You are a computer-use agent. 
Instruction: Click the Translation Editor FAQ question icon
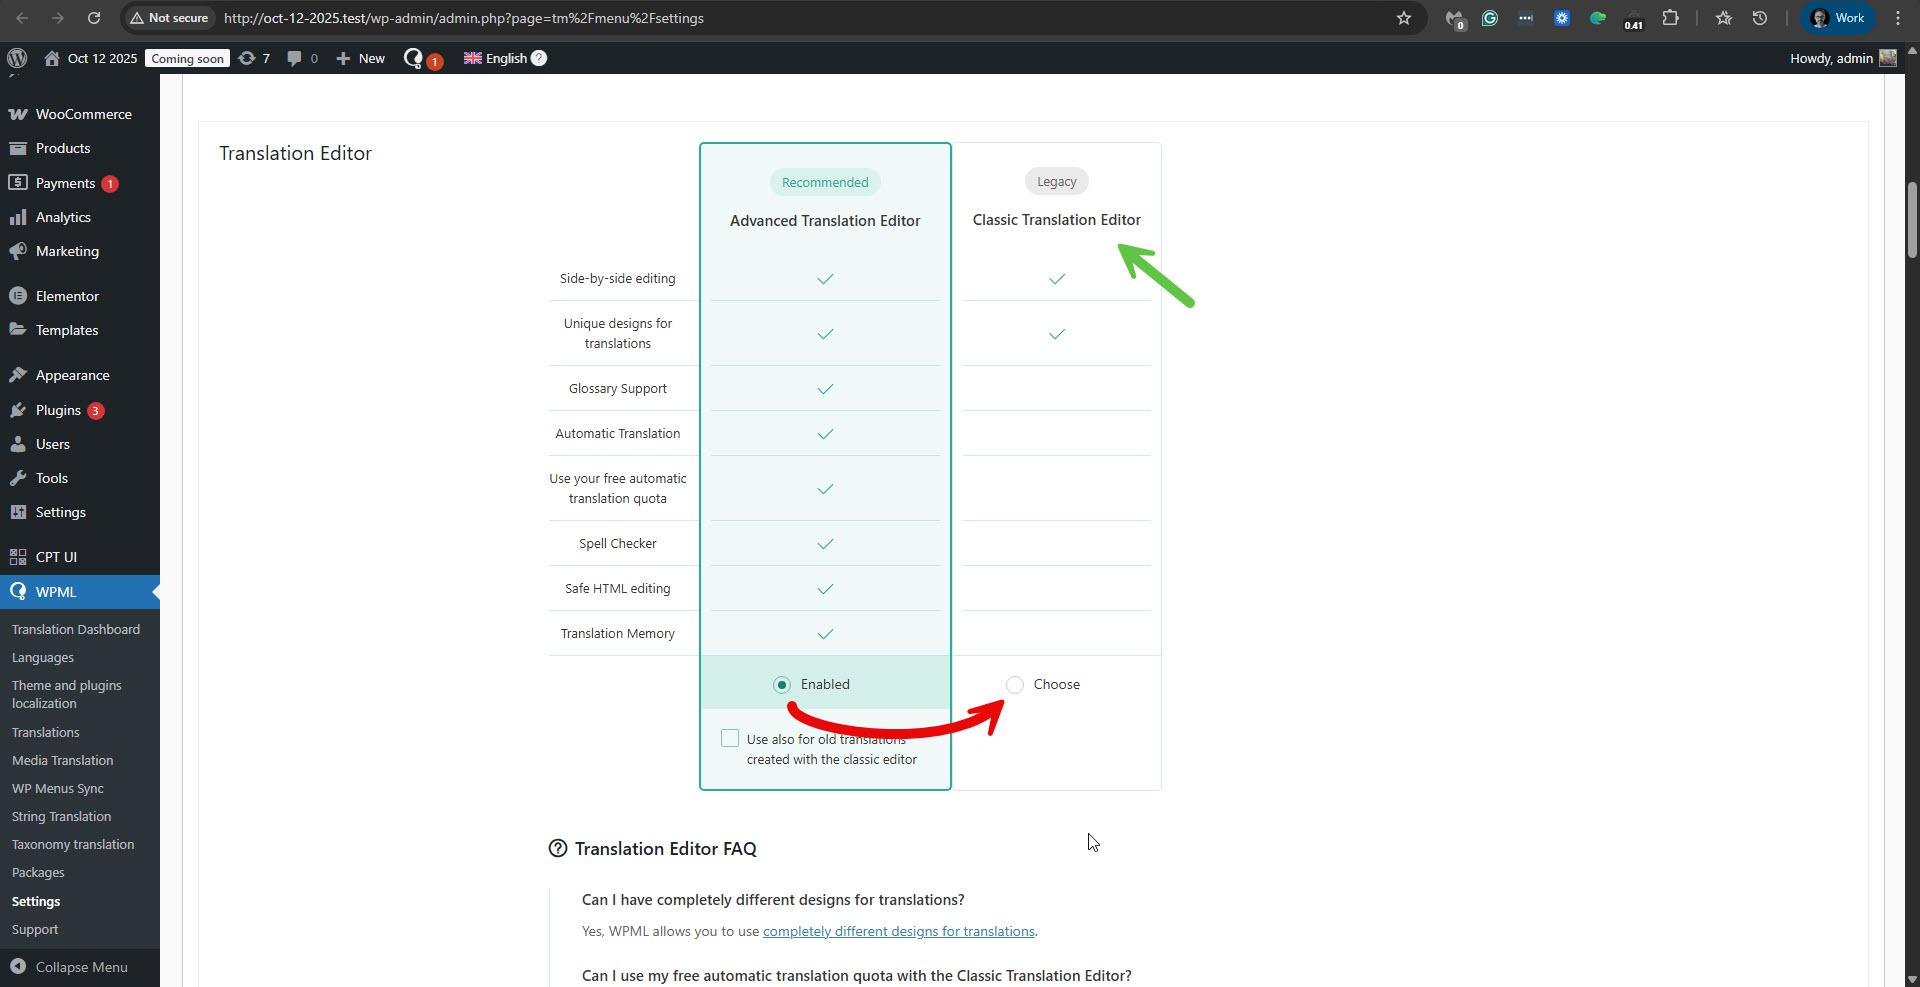pyautogui.click(x=558, y=849)
